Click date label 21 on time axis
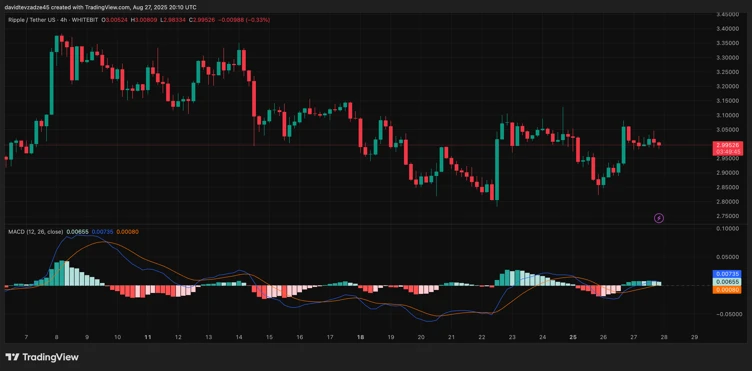The width and height of the screenshot is (752, 371). tap(452, 337)
